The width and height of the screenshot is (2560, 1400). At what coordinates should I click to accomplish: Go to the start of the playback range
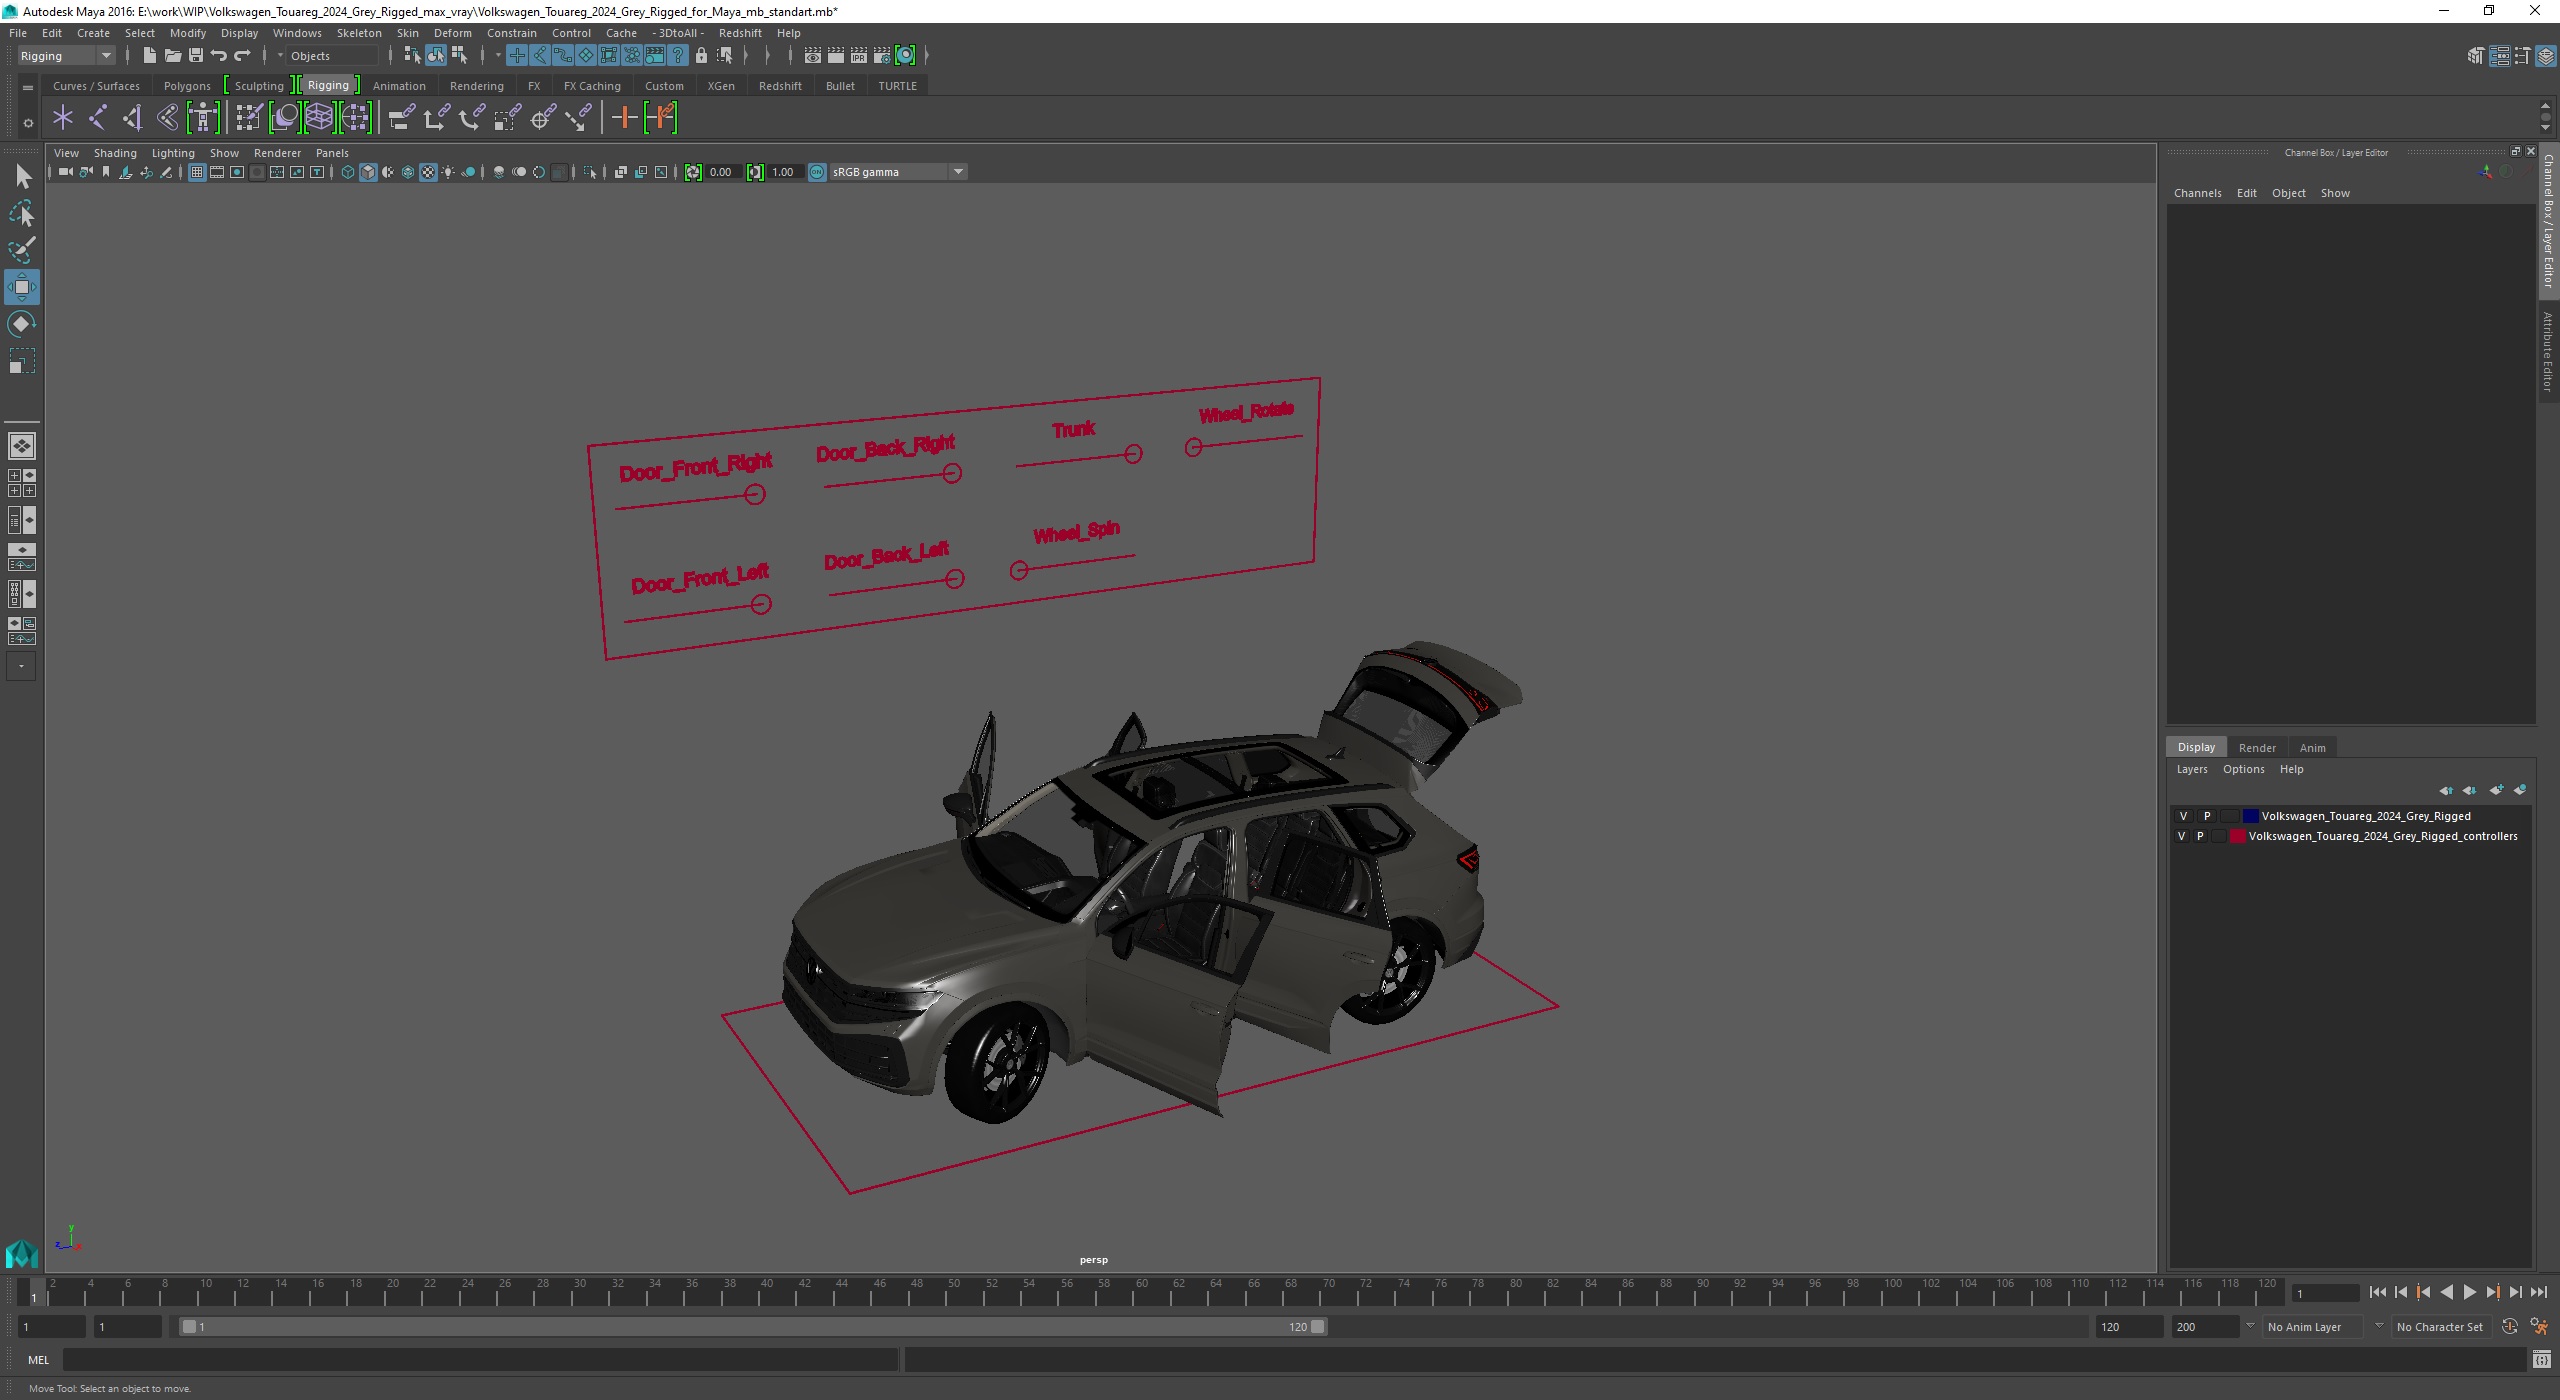pyautogui.click(x=2378, y=1293)
